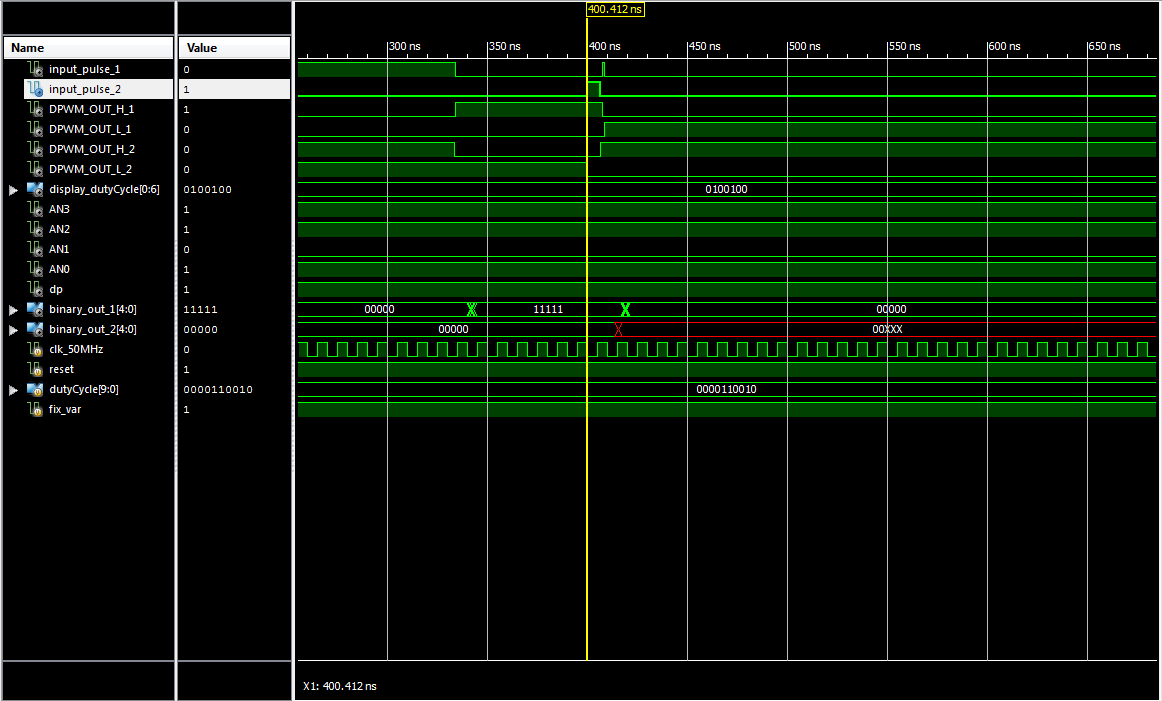1162x701 pixels.
Task: Click the AN0 signal icon
Action: (x=35, y=269)
